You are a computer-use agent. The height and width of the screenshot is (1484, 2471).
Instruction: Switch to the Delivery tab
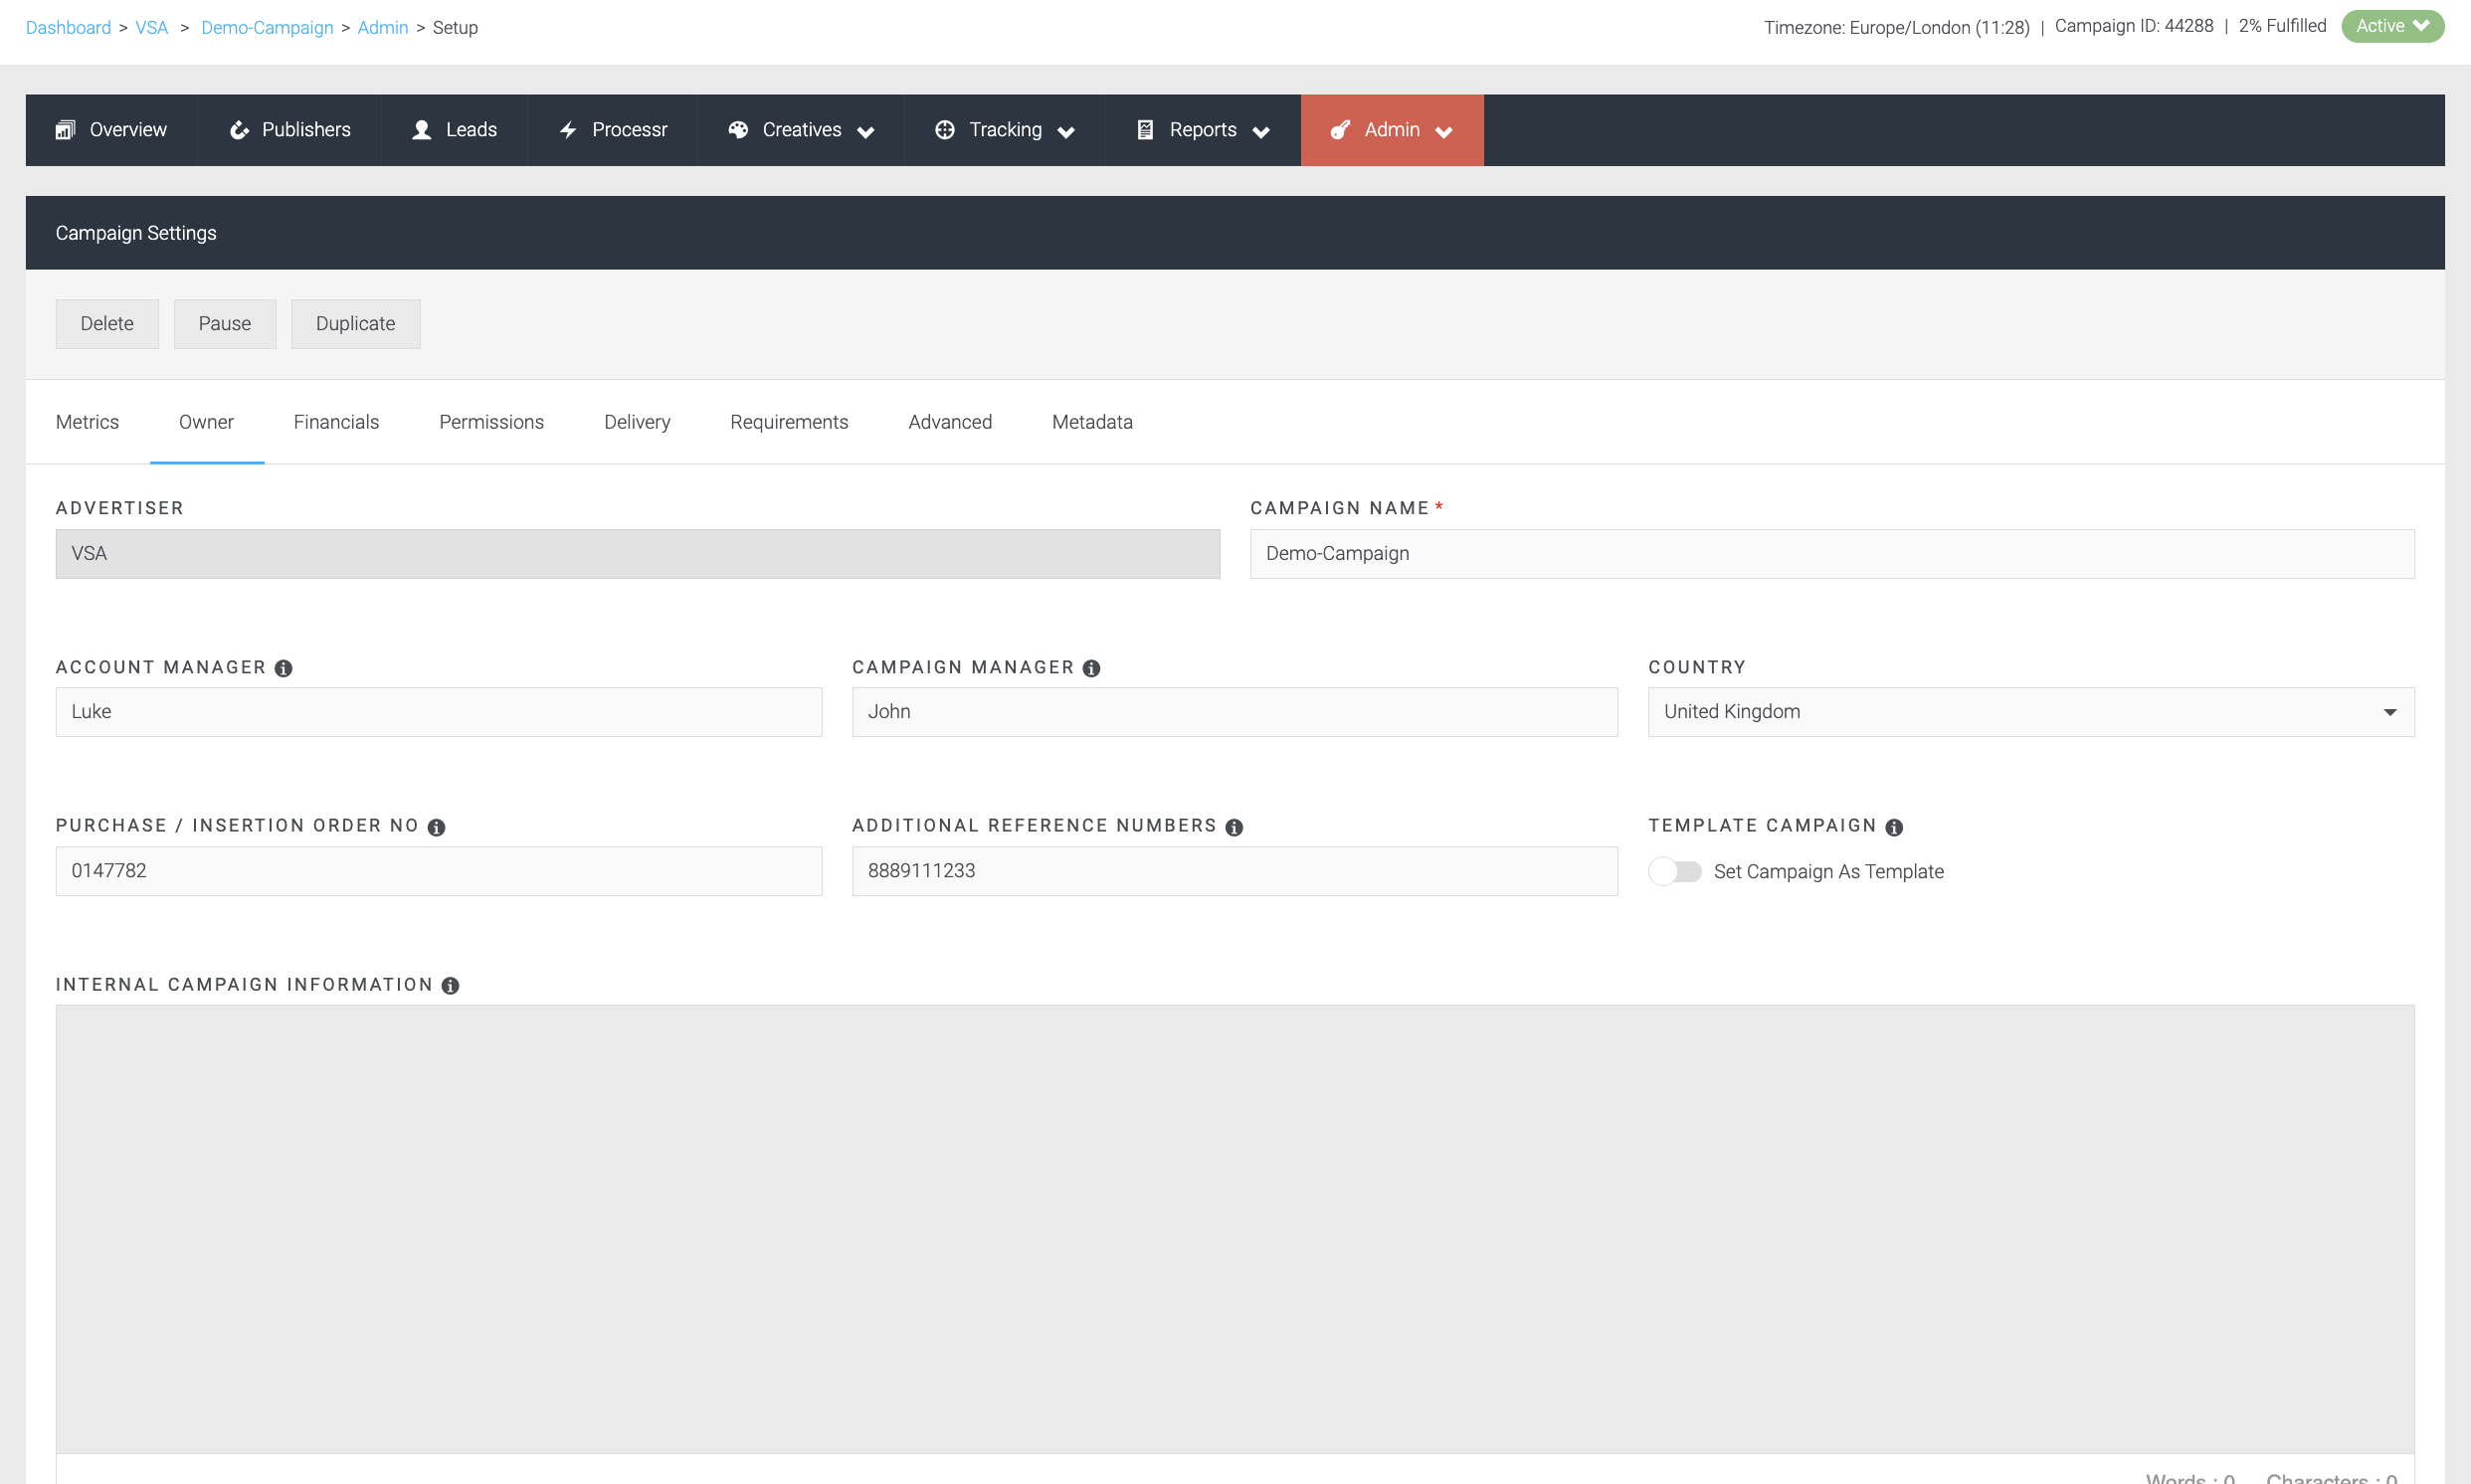pos(637,422)
